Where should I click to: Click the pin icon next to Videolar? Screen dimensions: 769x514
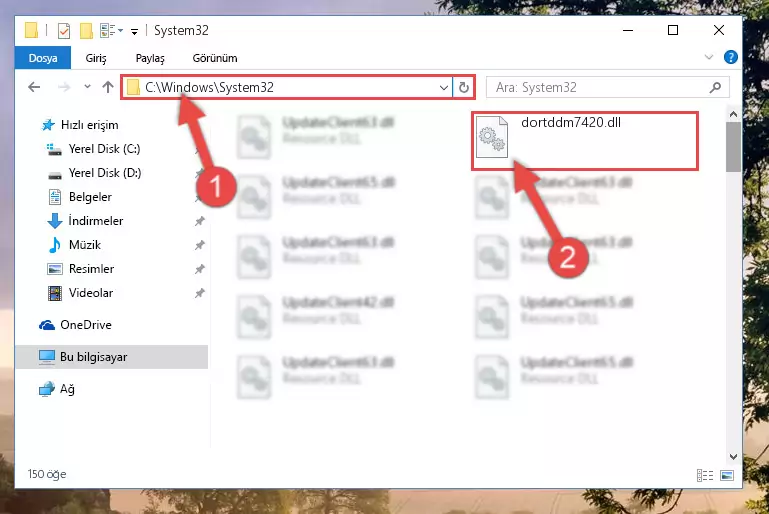(x=200, y=293)
